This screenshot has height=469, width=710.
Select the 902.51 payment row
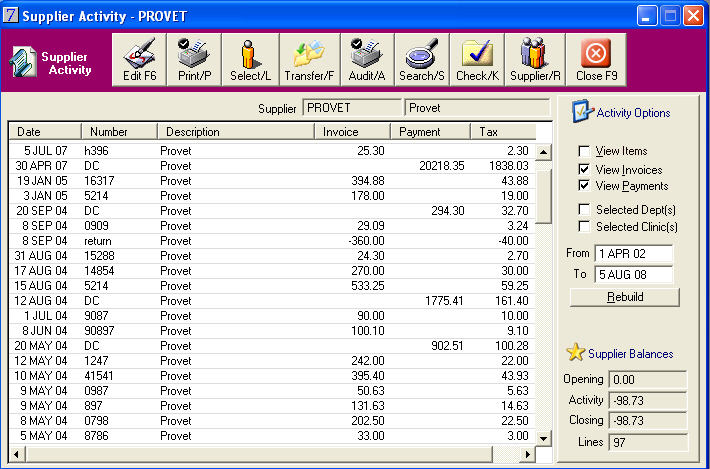[x=272, y=345]
